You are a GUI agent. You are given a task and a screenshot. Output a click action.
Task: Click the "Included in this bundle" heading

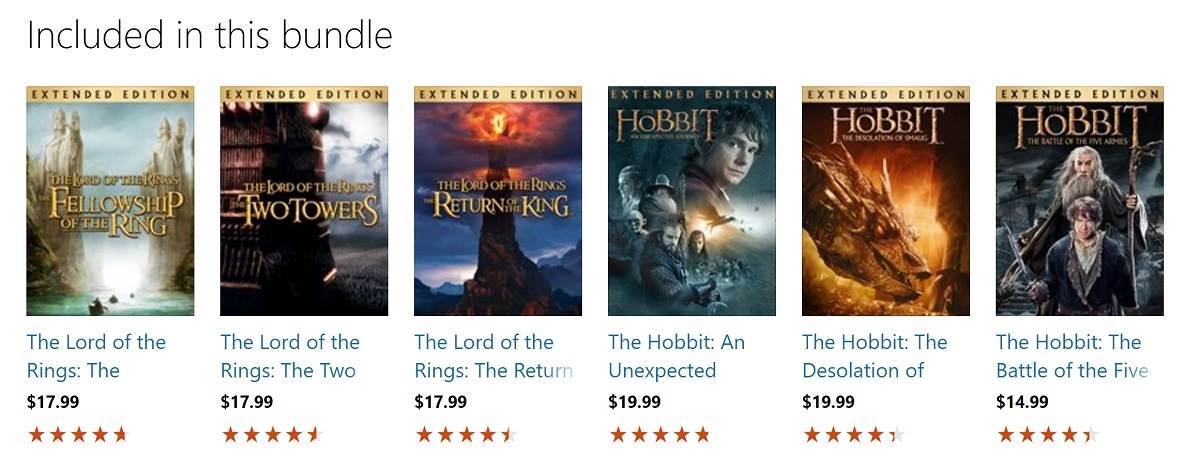[209, 35]
